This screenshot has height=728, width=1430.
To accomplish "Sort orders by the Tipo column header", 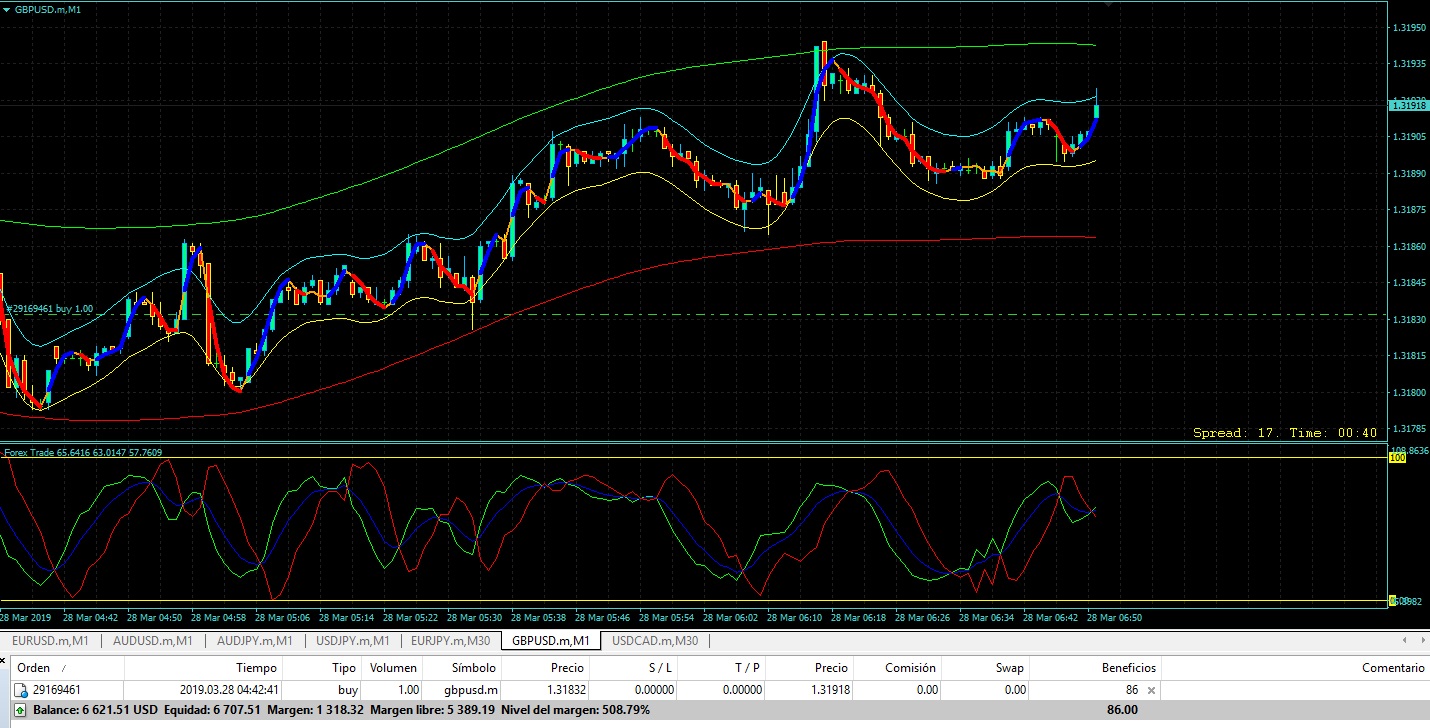I will (x=322, y=668).
